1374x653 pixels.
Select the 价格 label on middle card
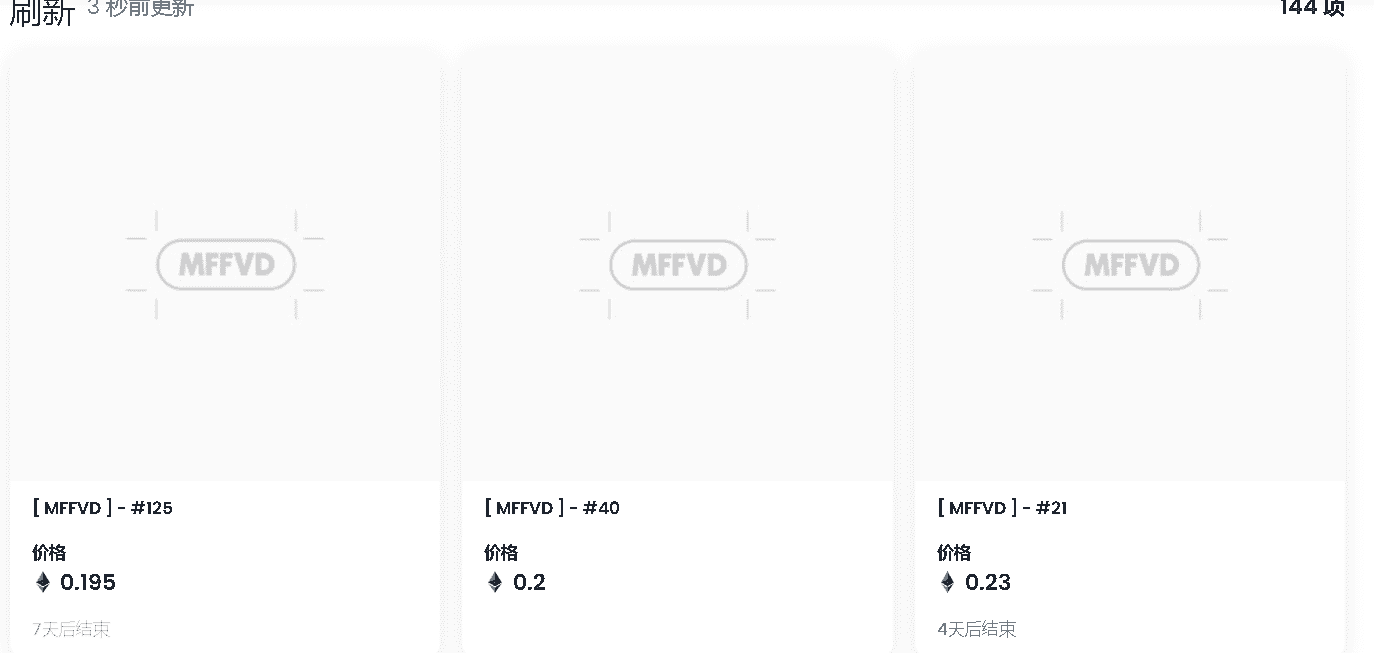click(500, 552)
